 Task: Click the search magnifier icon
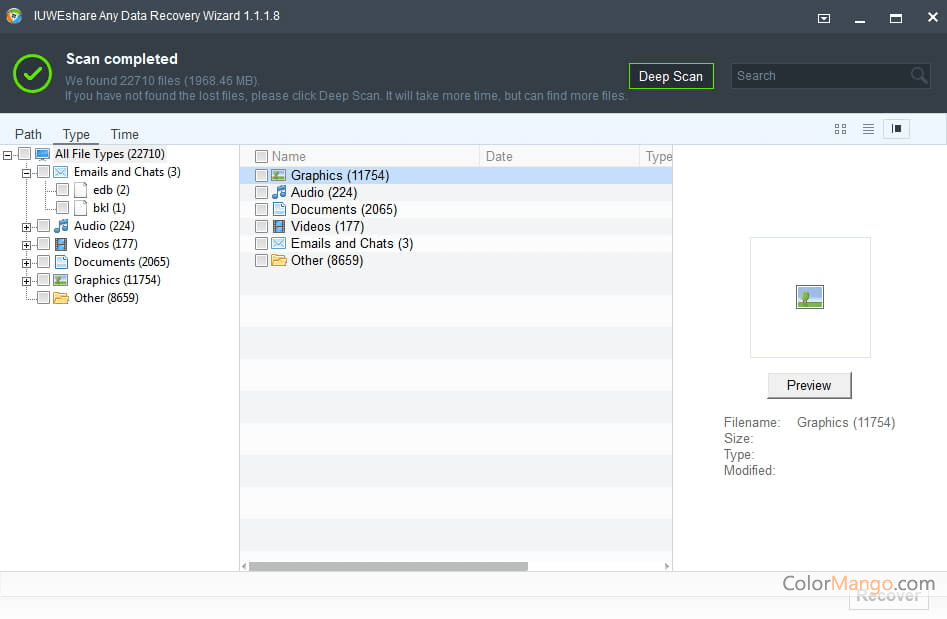pyautogui.click(x=919, y=76)
